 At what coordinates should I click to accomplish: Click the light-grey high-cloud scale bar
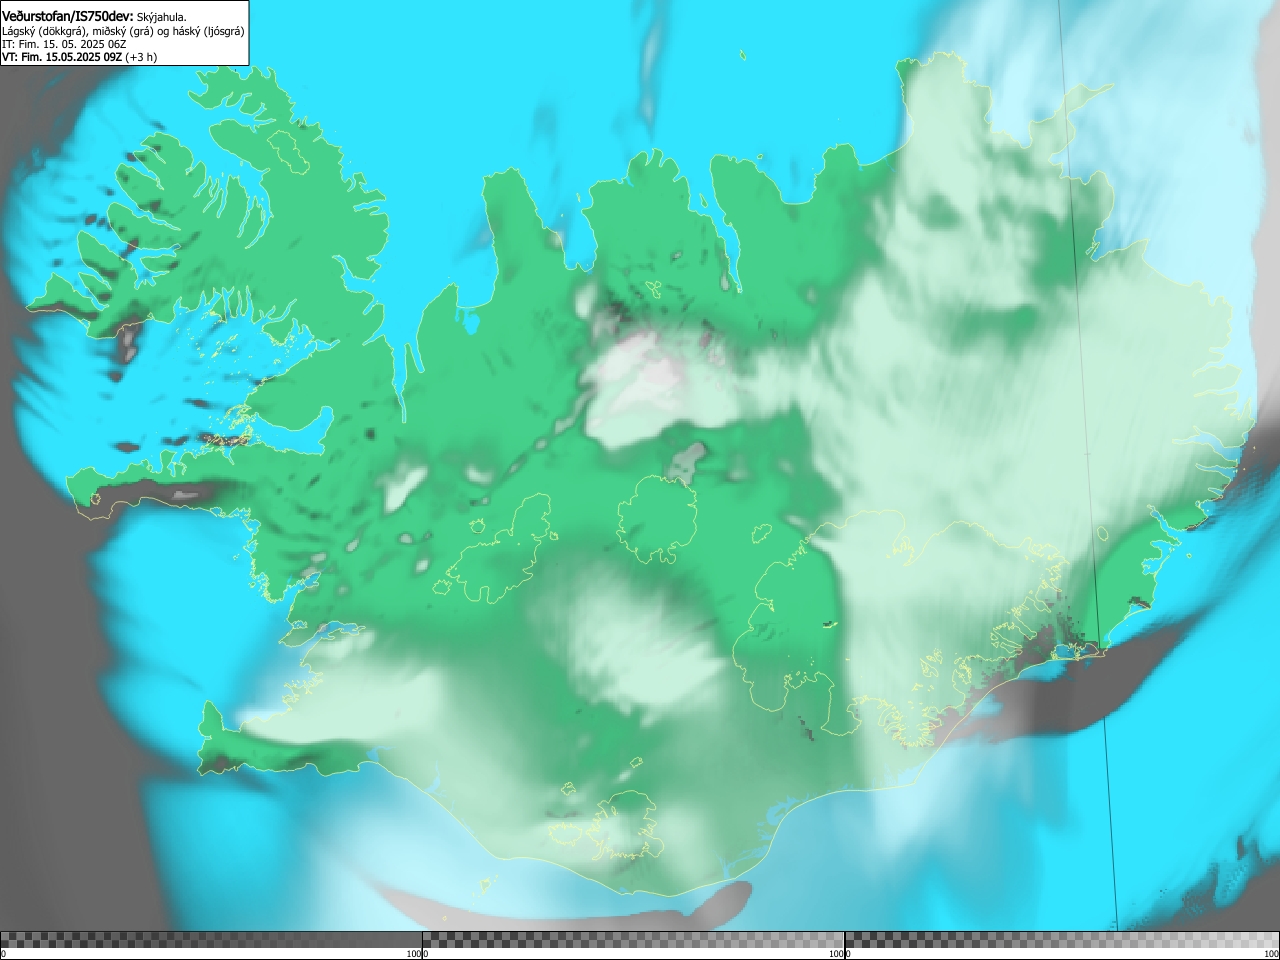pyautogui.click(x=1062, y=940)
